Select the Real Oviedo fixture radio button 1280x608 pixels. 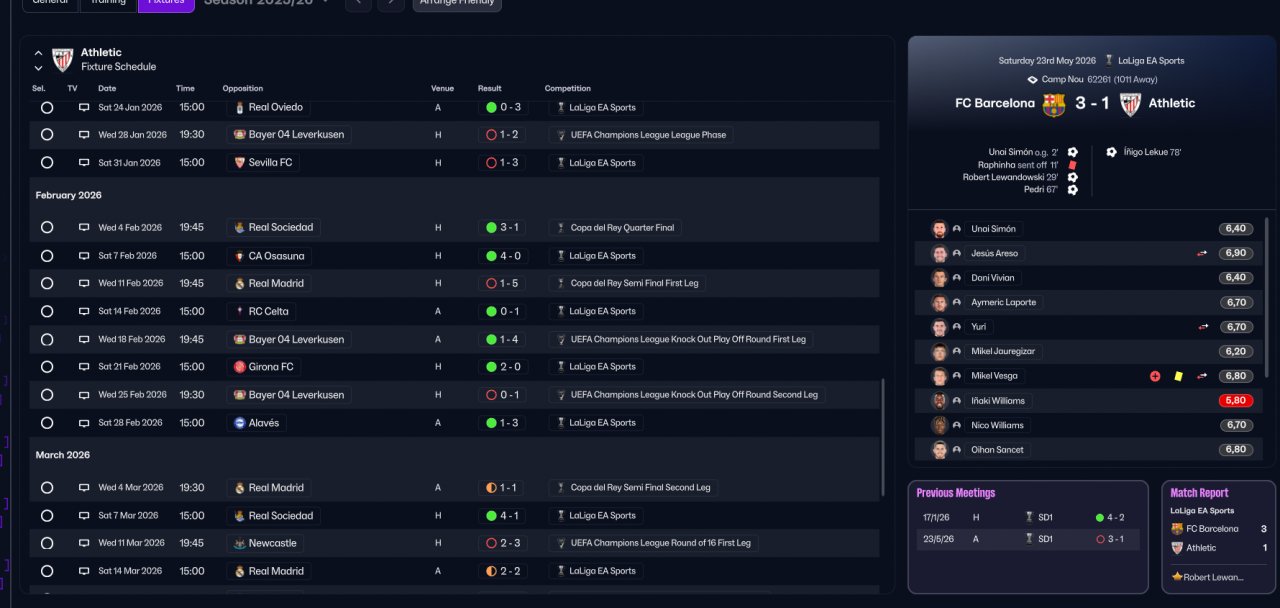coord(47,107)
